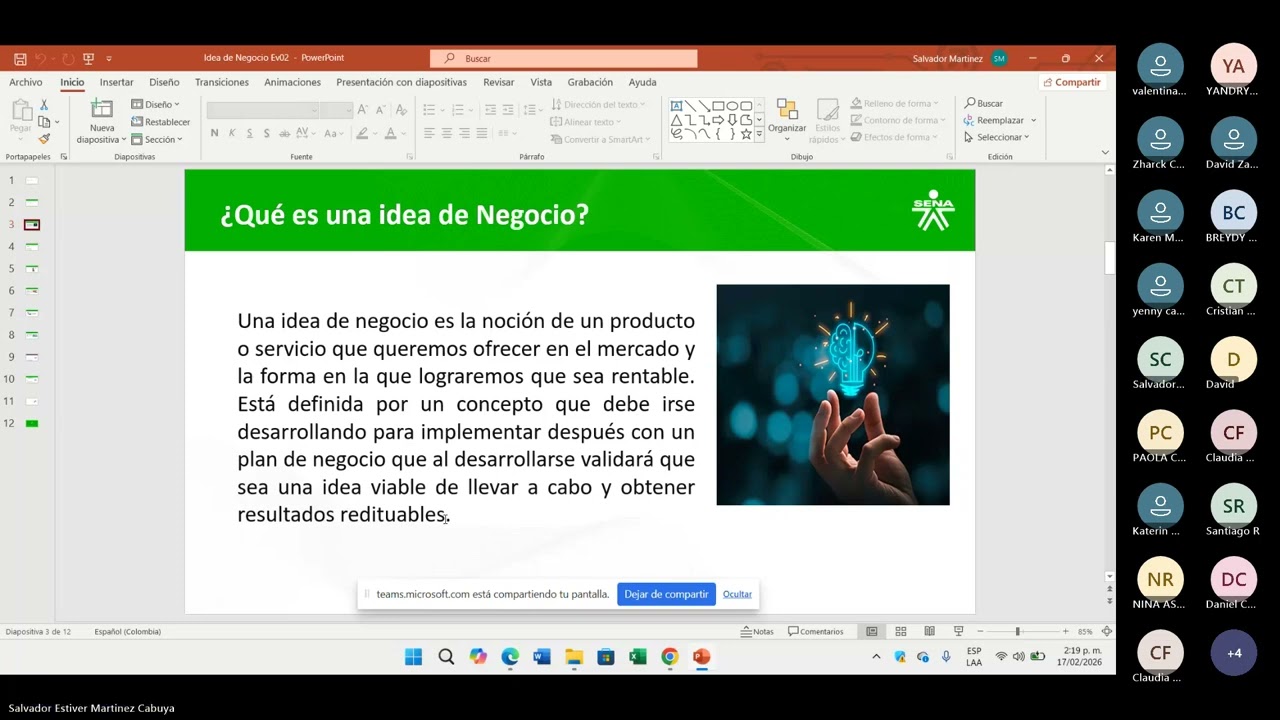Select the right arrow shape in gallery
Image resolution: width=1280 pixels, height=720 pixels.
pyautogui.click(x=718, y=120)
